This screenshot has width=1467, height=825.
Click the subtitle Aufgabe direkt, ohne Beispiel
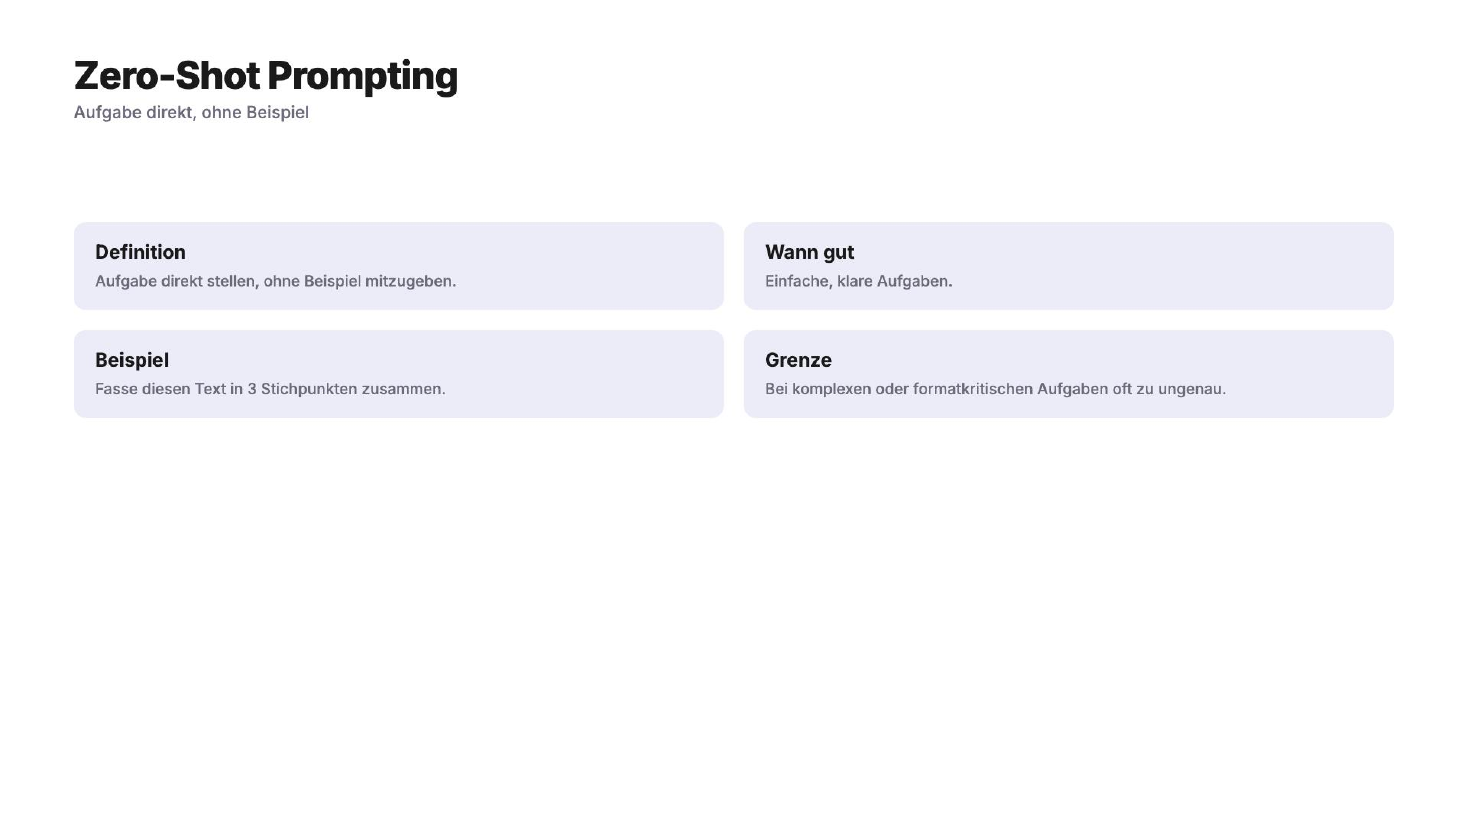tap(191, 112)
